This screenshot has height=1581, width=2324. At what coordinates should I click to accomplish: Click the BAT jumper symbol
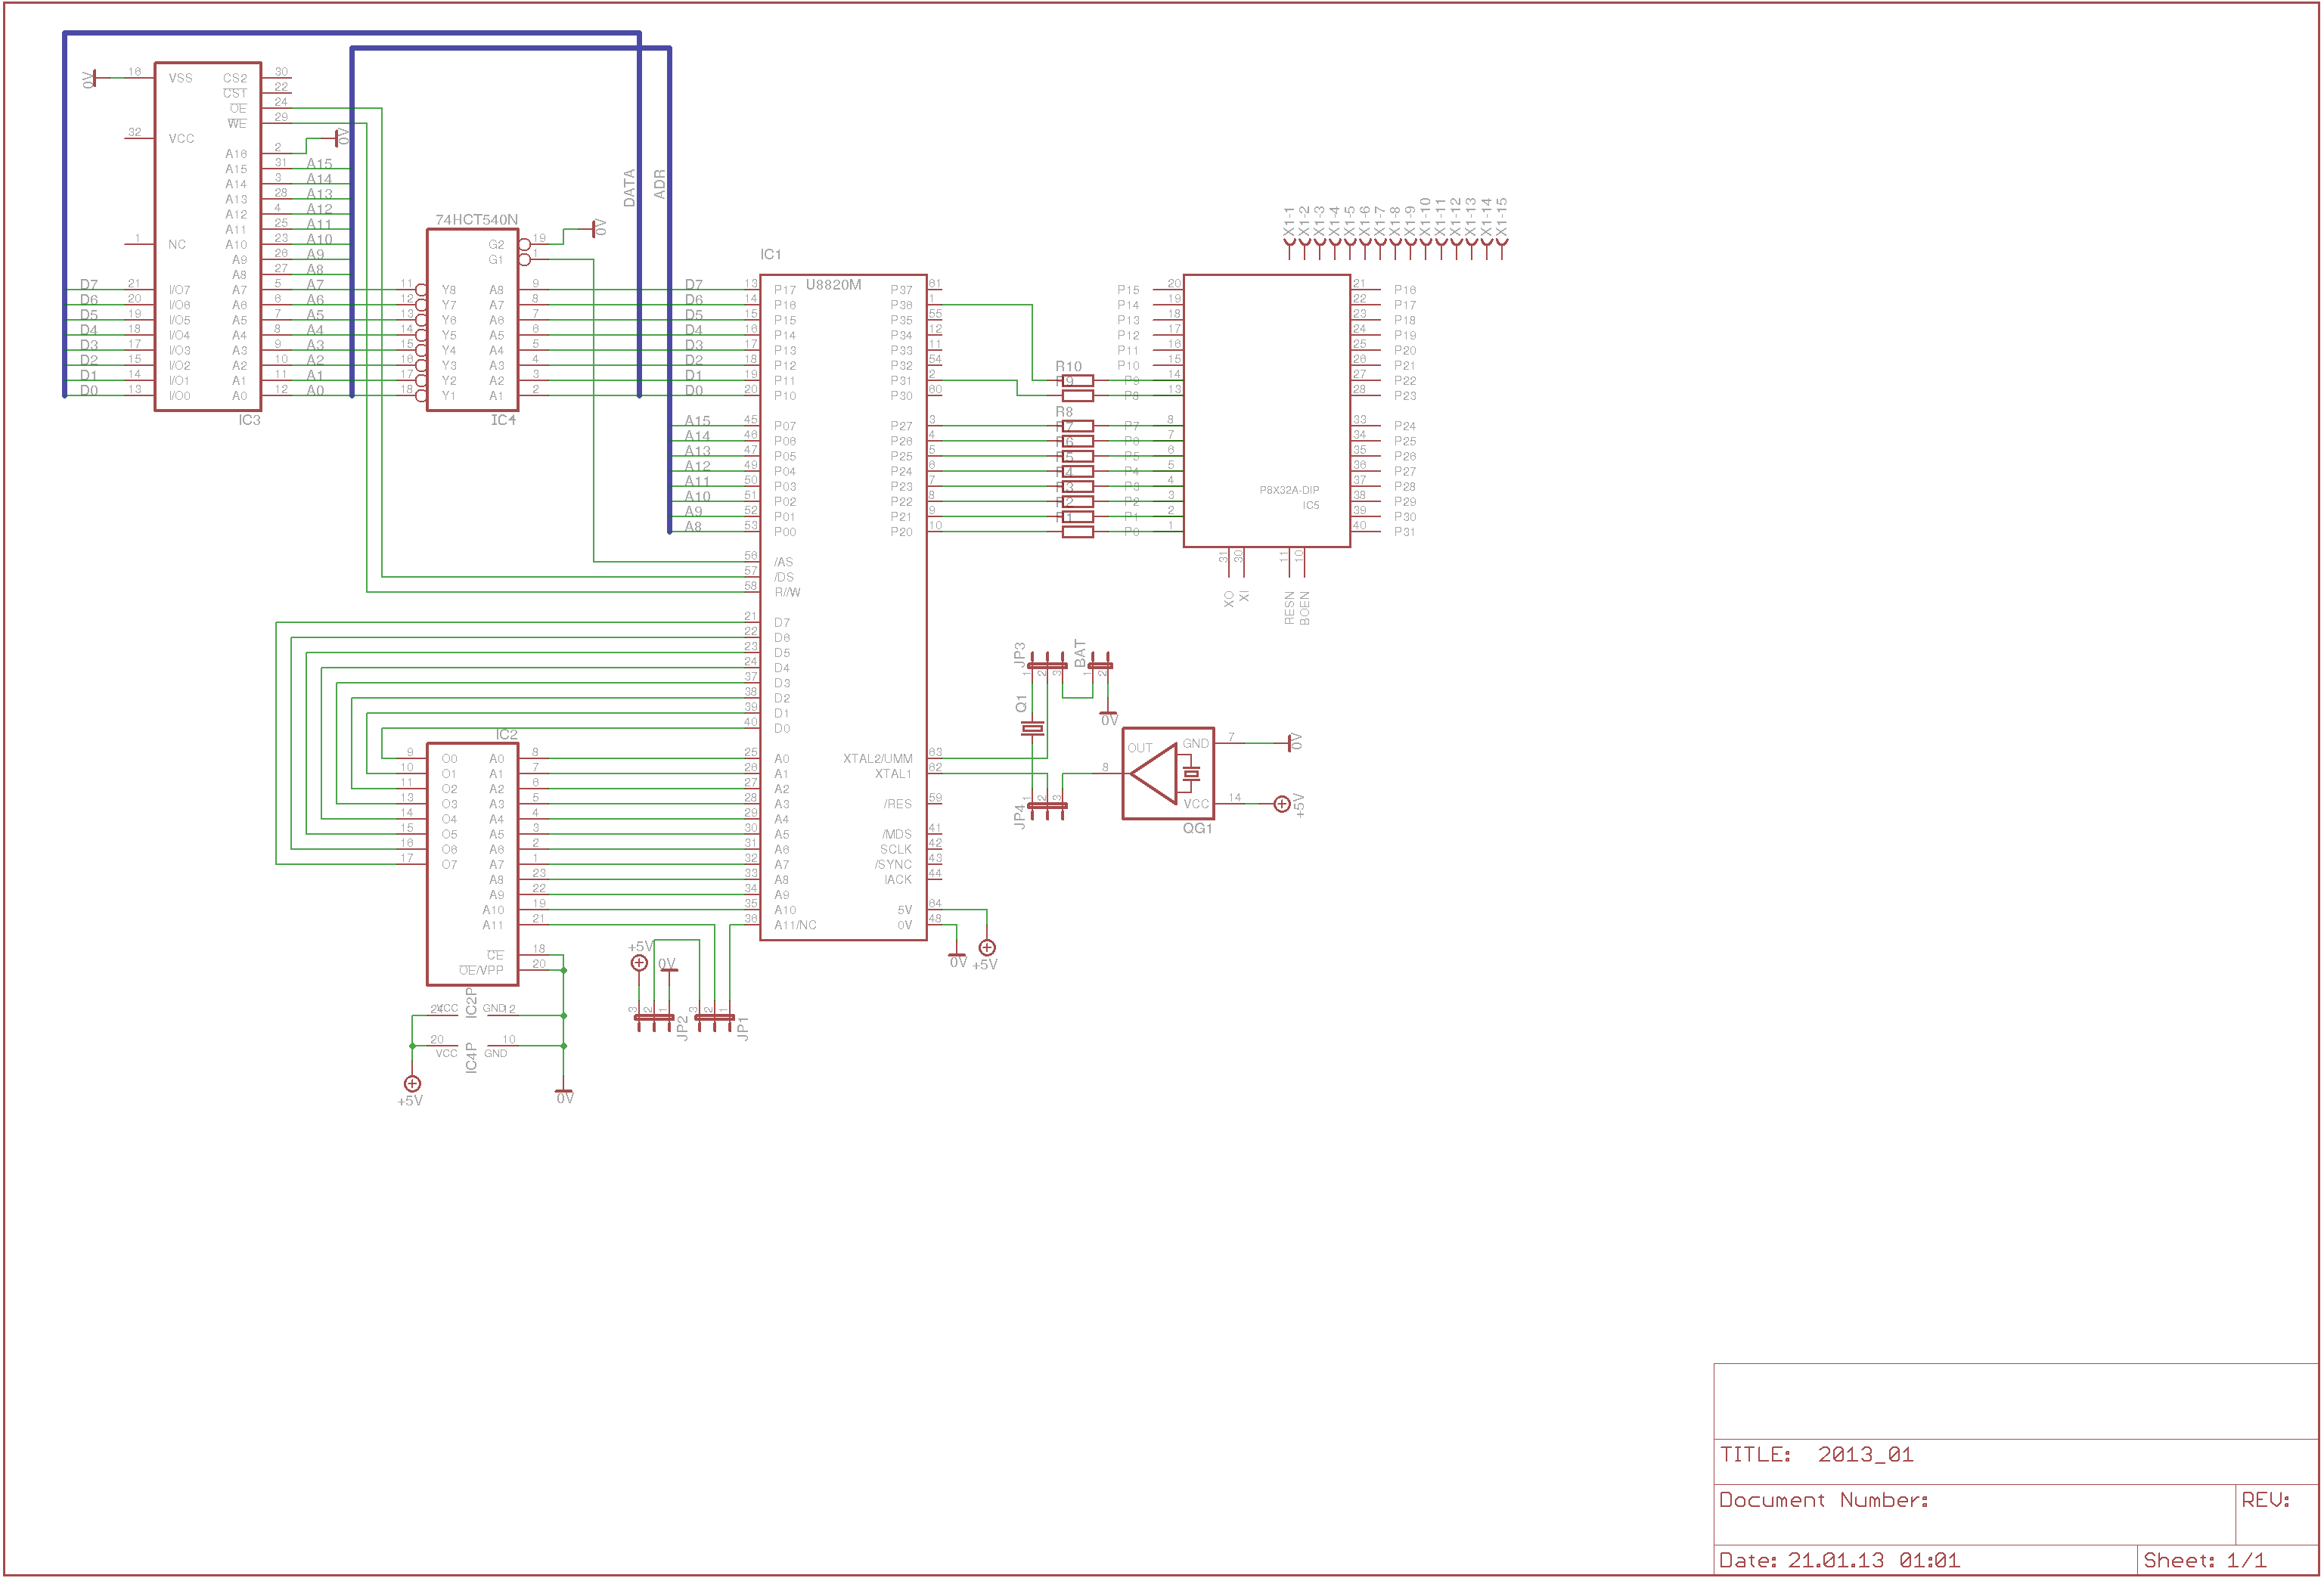click(x=1099, y=666)
